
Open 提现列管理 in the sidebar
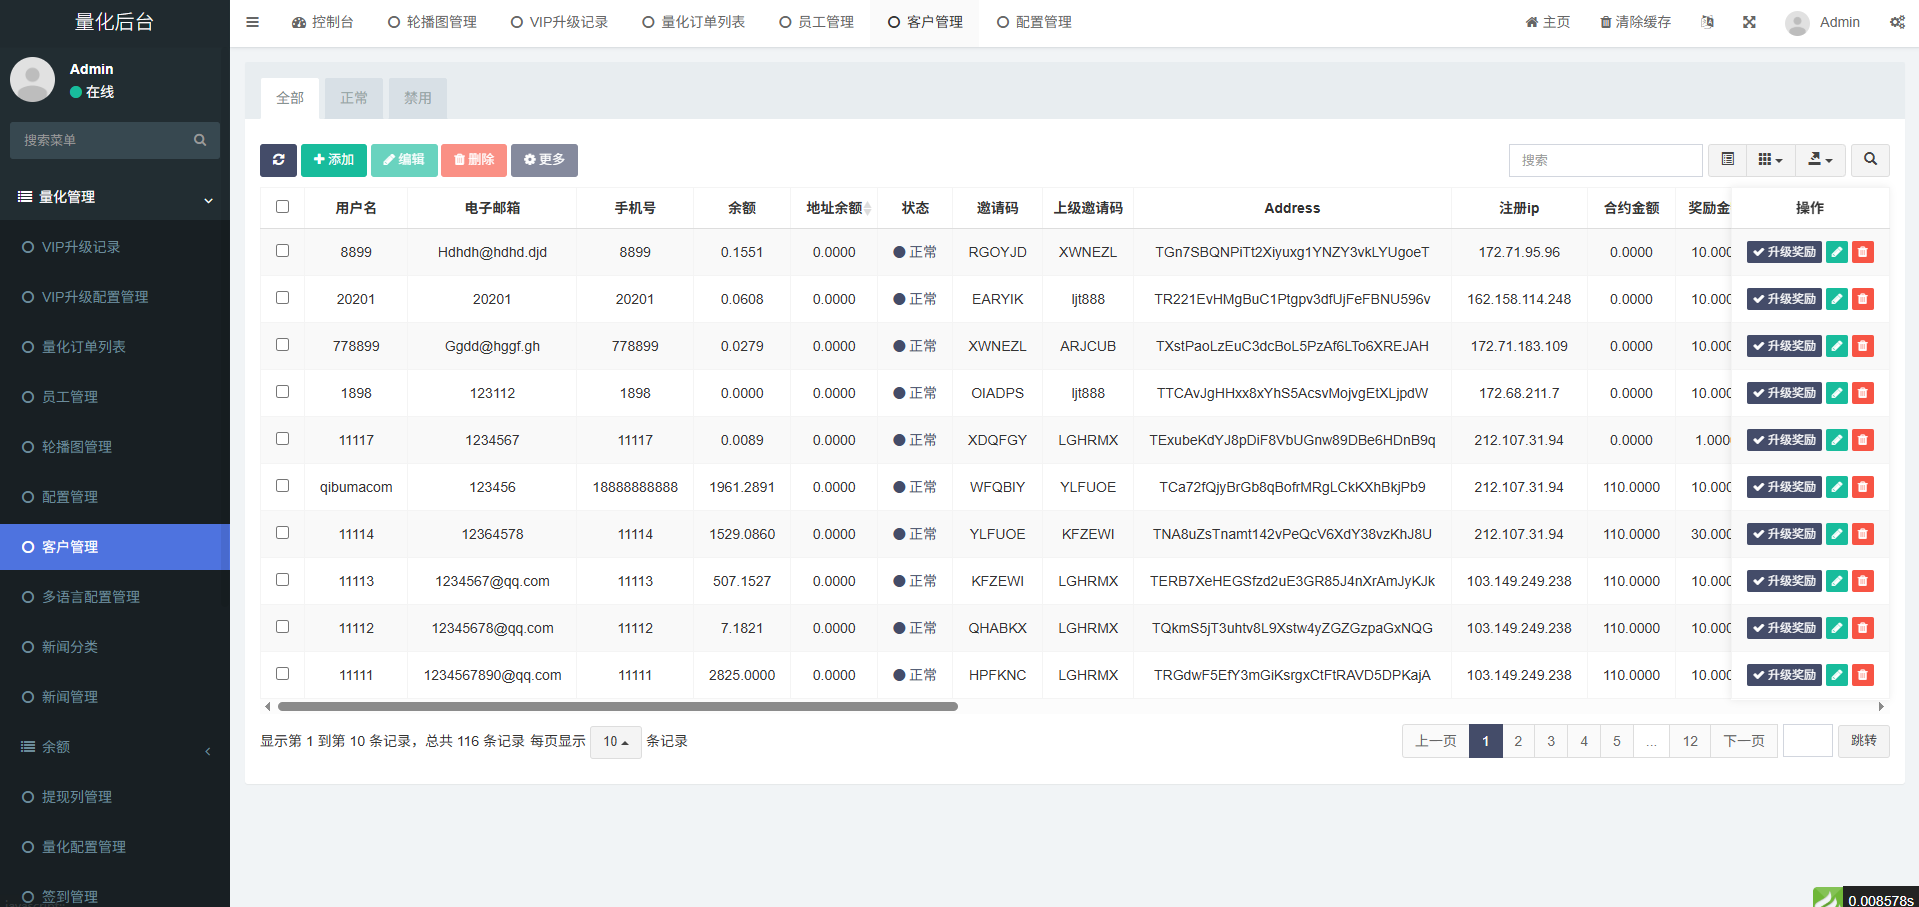point(115,797)
